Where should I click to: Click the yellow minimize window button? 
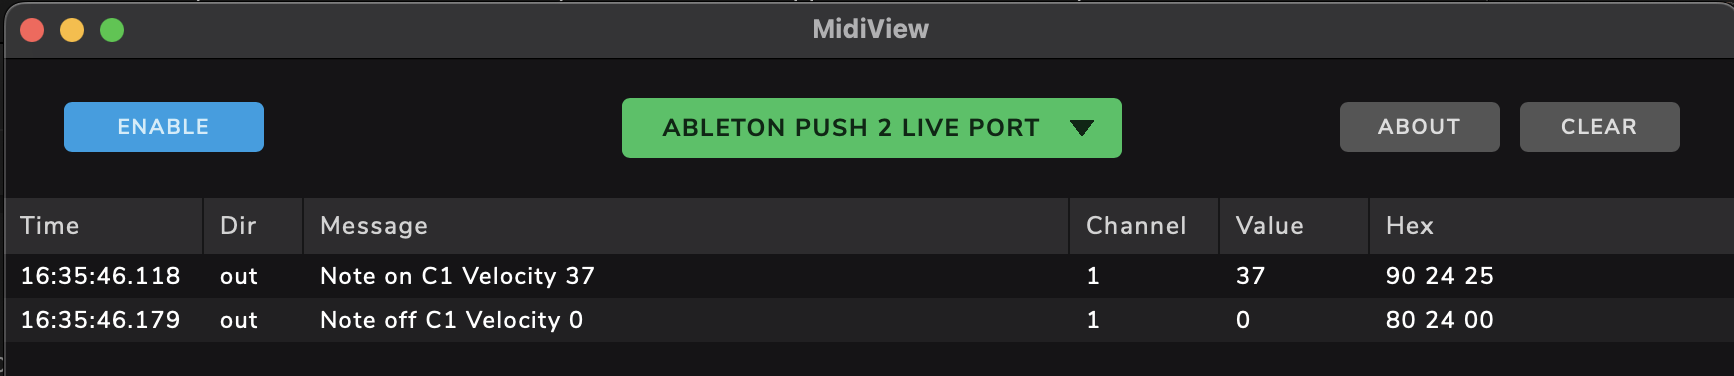72,30
